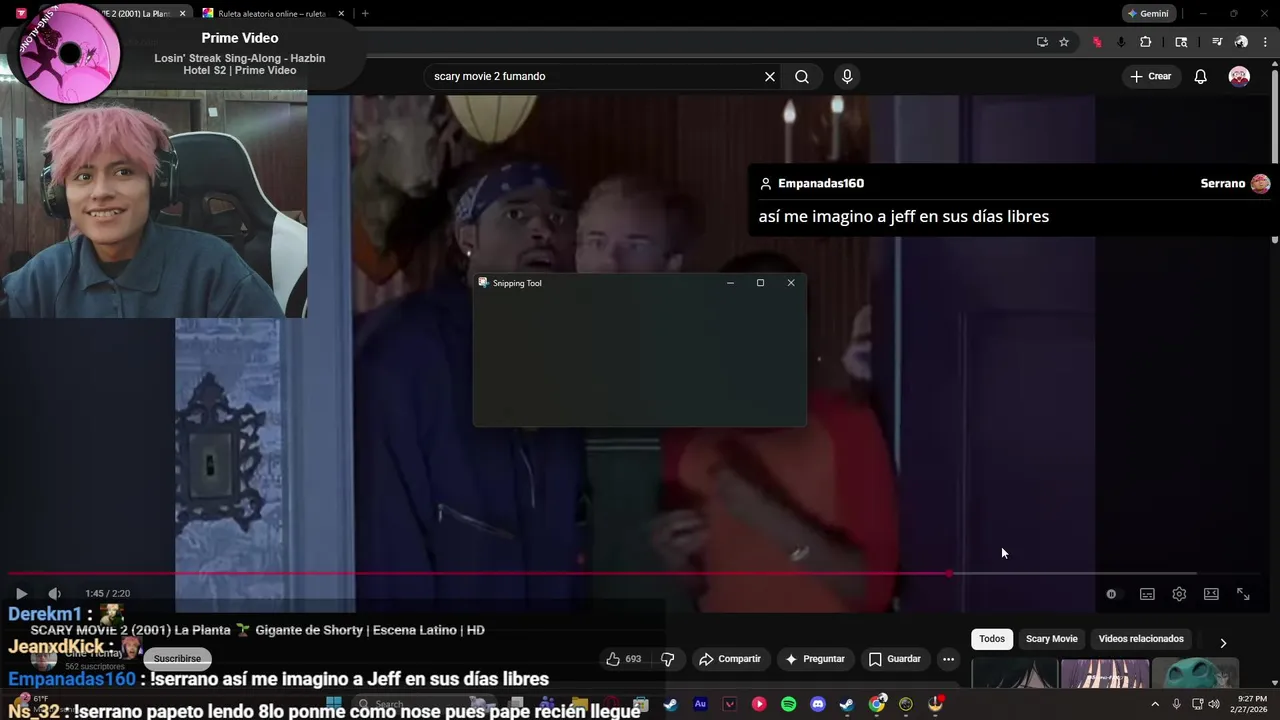Open Adobe Audition from taskbar
The image size is (1280, 720).
700,704
